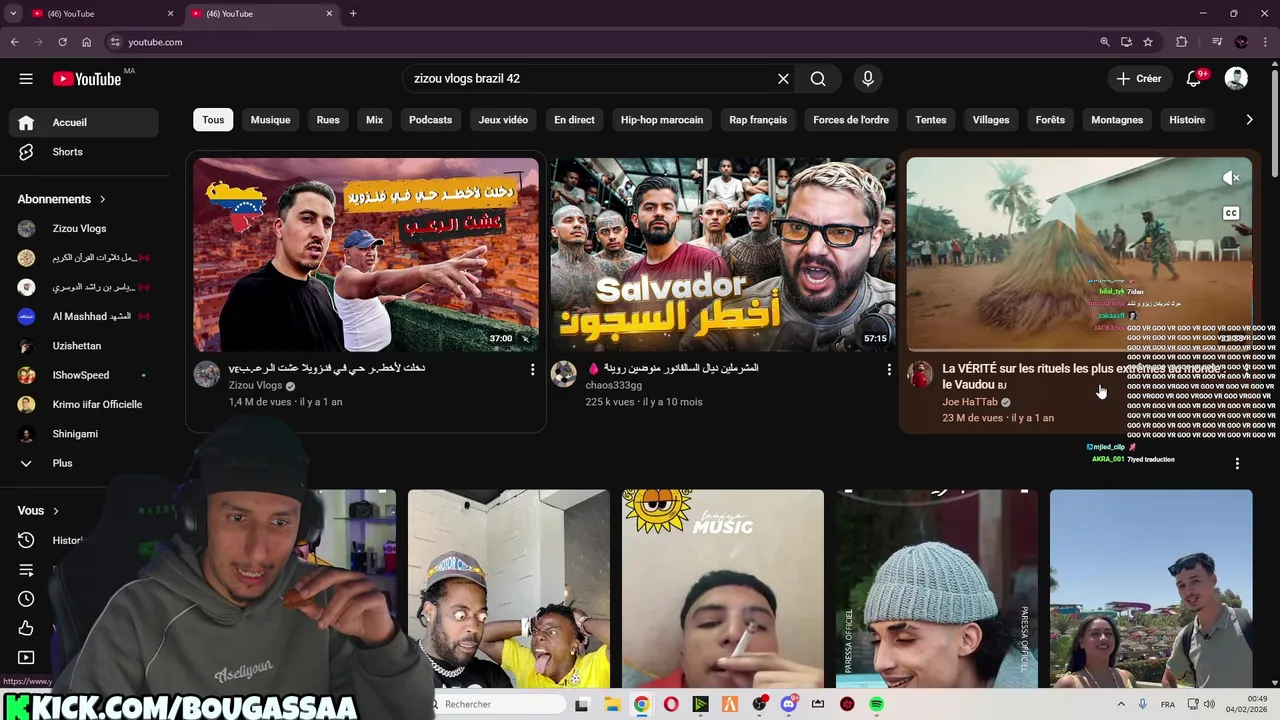This screenshot has height=720, width=1280.
Task: Open the Joe HaTTab channel link
Action: point(970,402)
